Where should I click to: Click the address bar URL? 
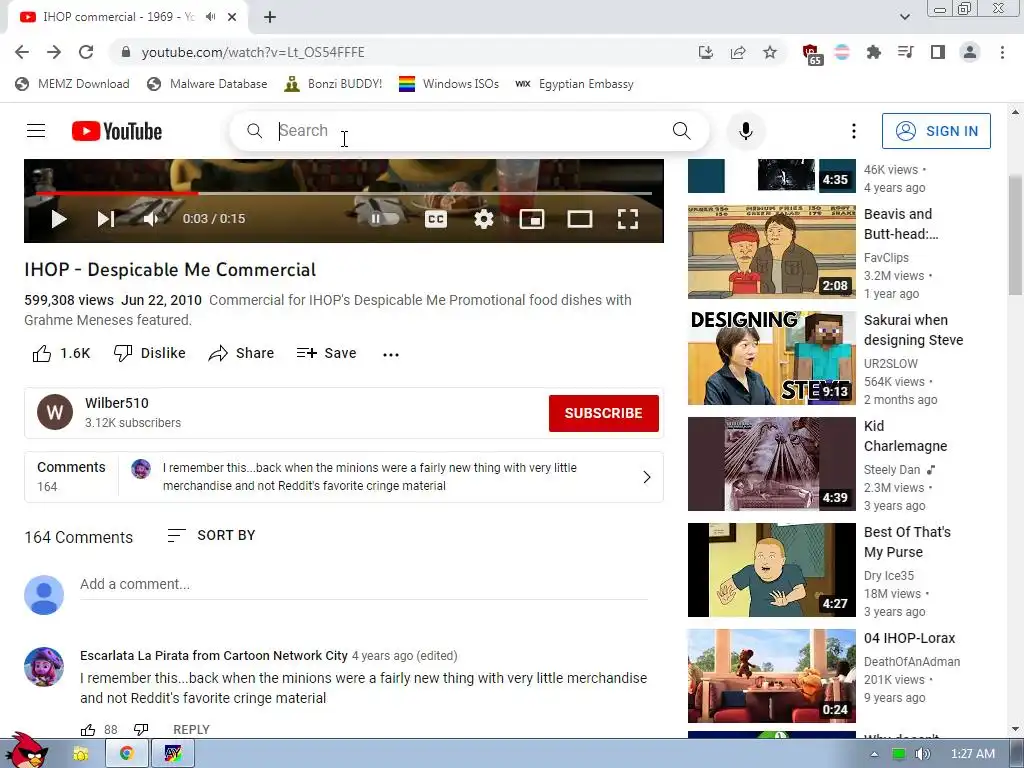tap(253, 52)
